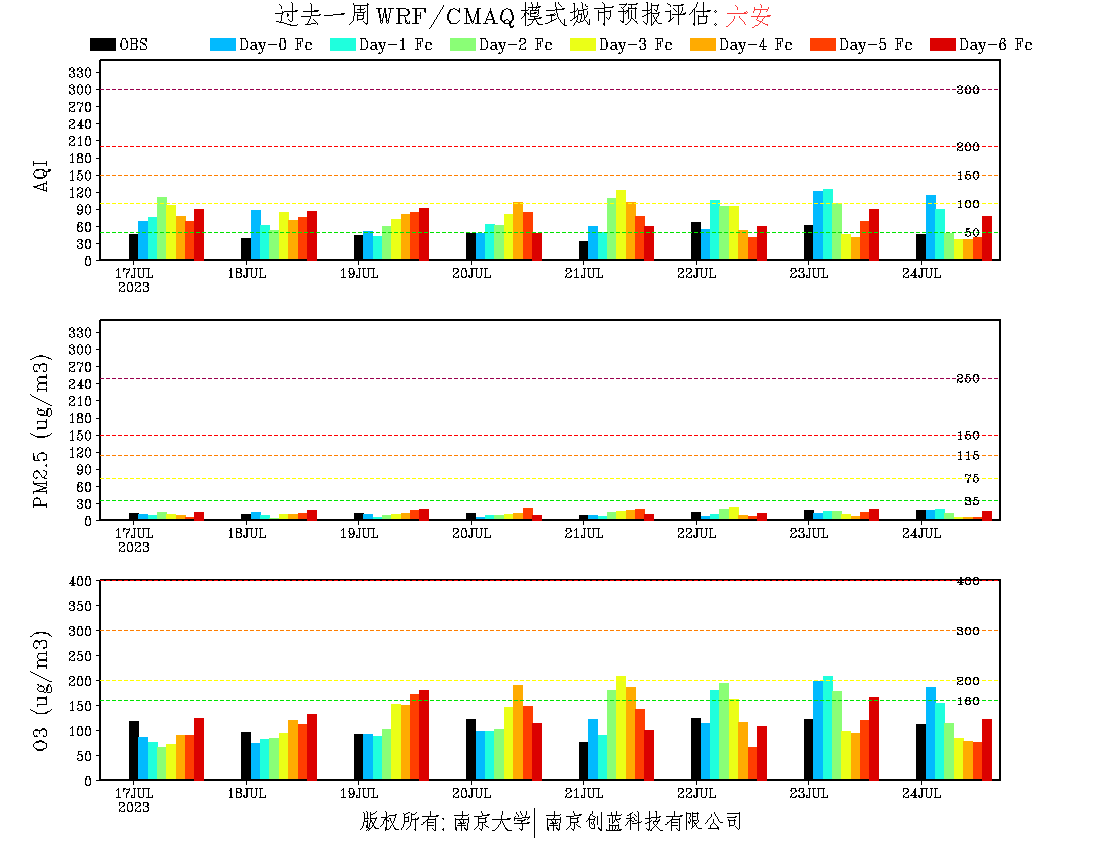1100x850 pixels.
Task: Click the right-side '200' threshold label in AQI chart
Action: (x=967, y=147)
